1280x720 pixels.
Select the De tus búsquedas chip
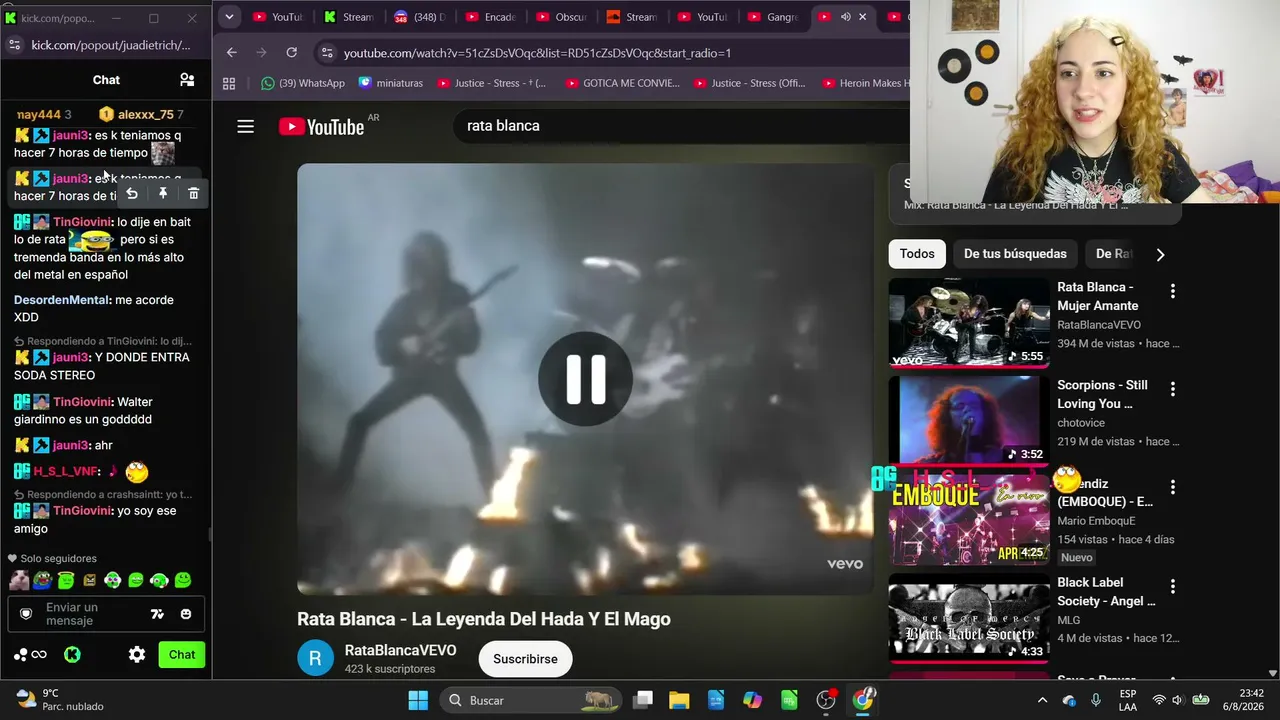(x=1015, y=254)
